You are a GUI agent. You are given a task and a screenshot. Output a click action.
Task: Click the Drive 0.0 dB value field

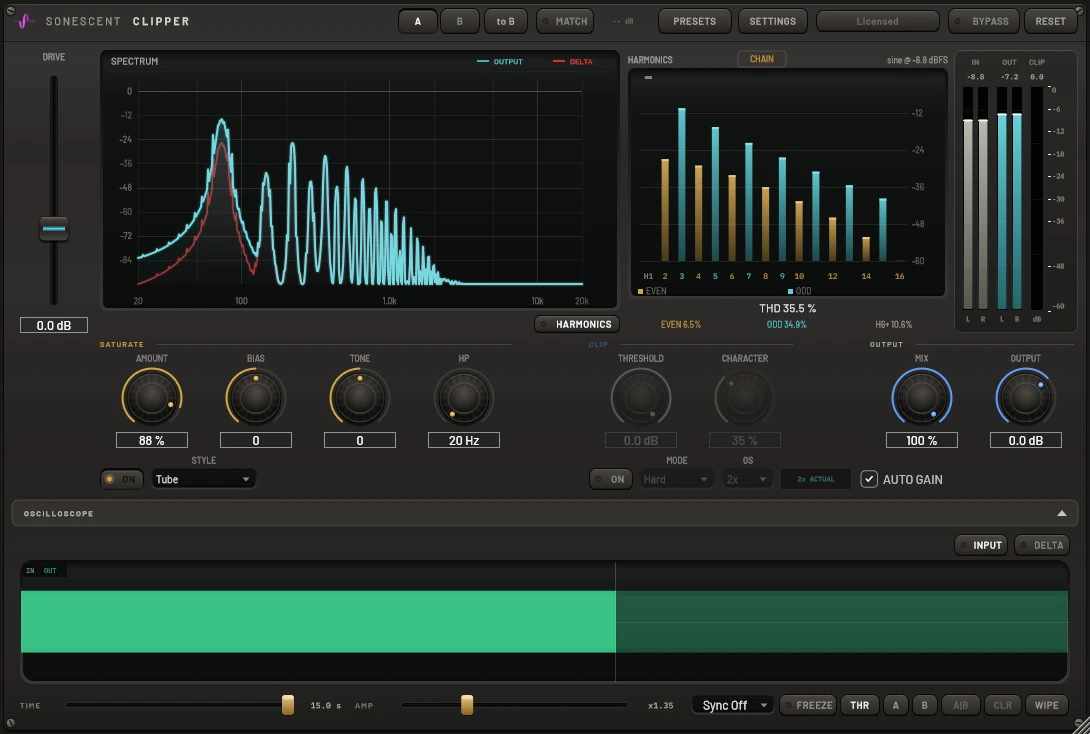[x=54, y=325]
